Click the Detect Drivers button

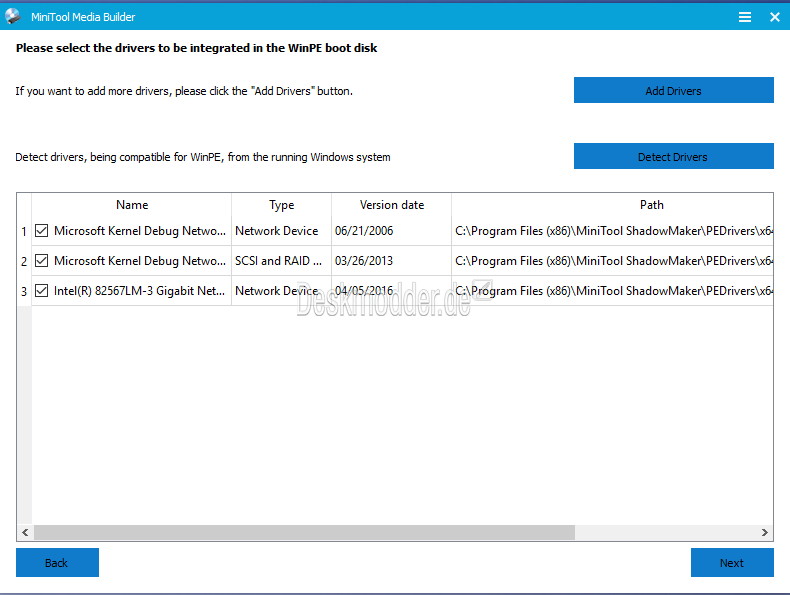click(x=674, y=156)
